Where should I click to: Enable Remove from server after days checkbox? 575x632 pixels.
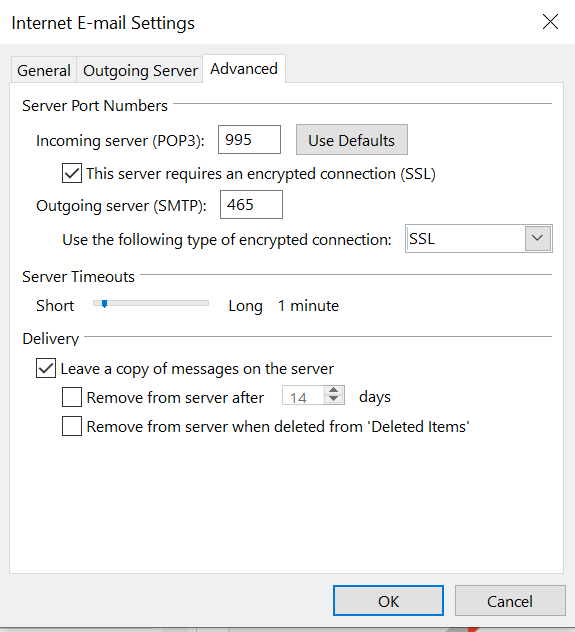(x=72, y=397)
